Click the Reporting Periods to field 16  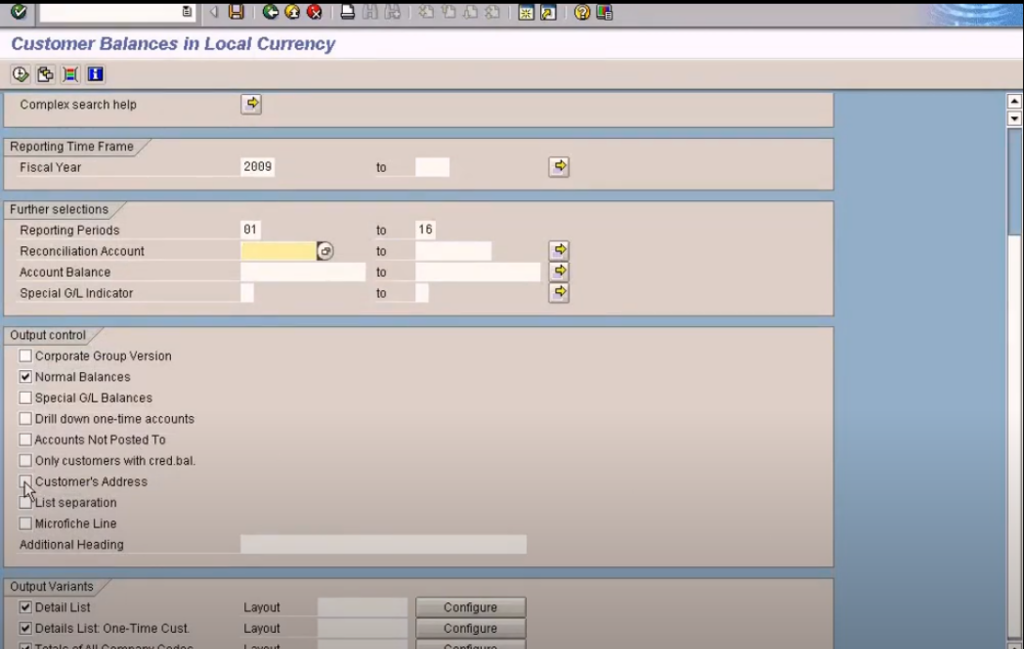425,229
